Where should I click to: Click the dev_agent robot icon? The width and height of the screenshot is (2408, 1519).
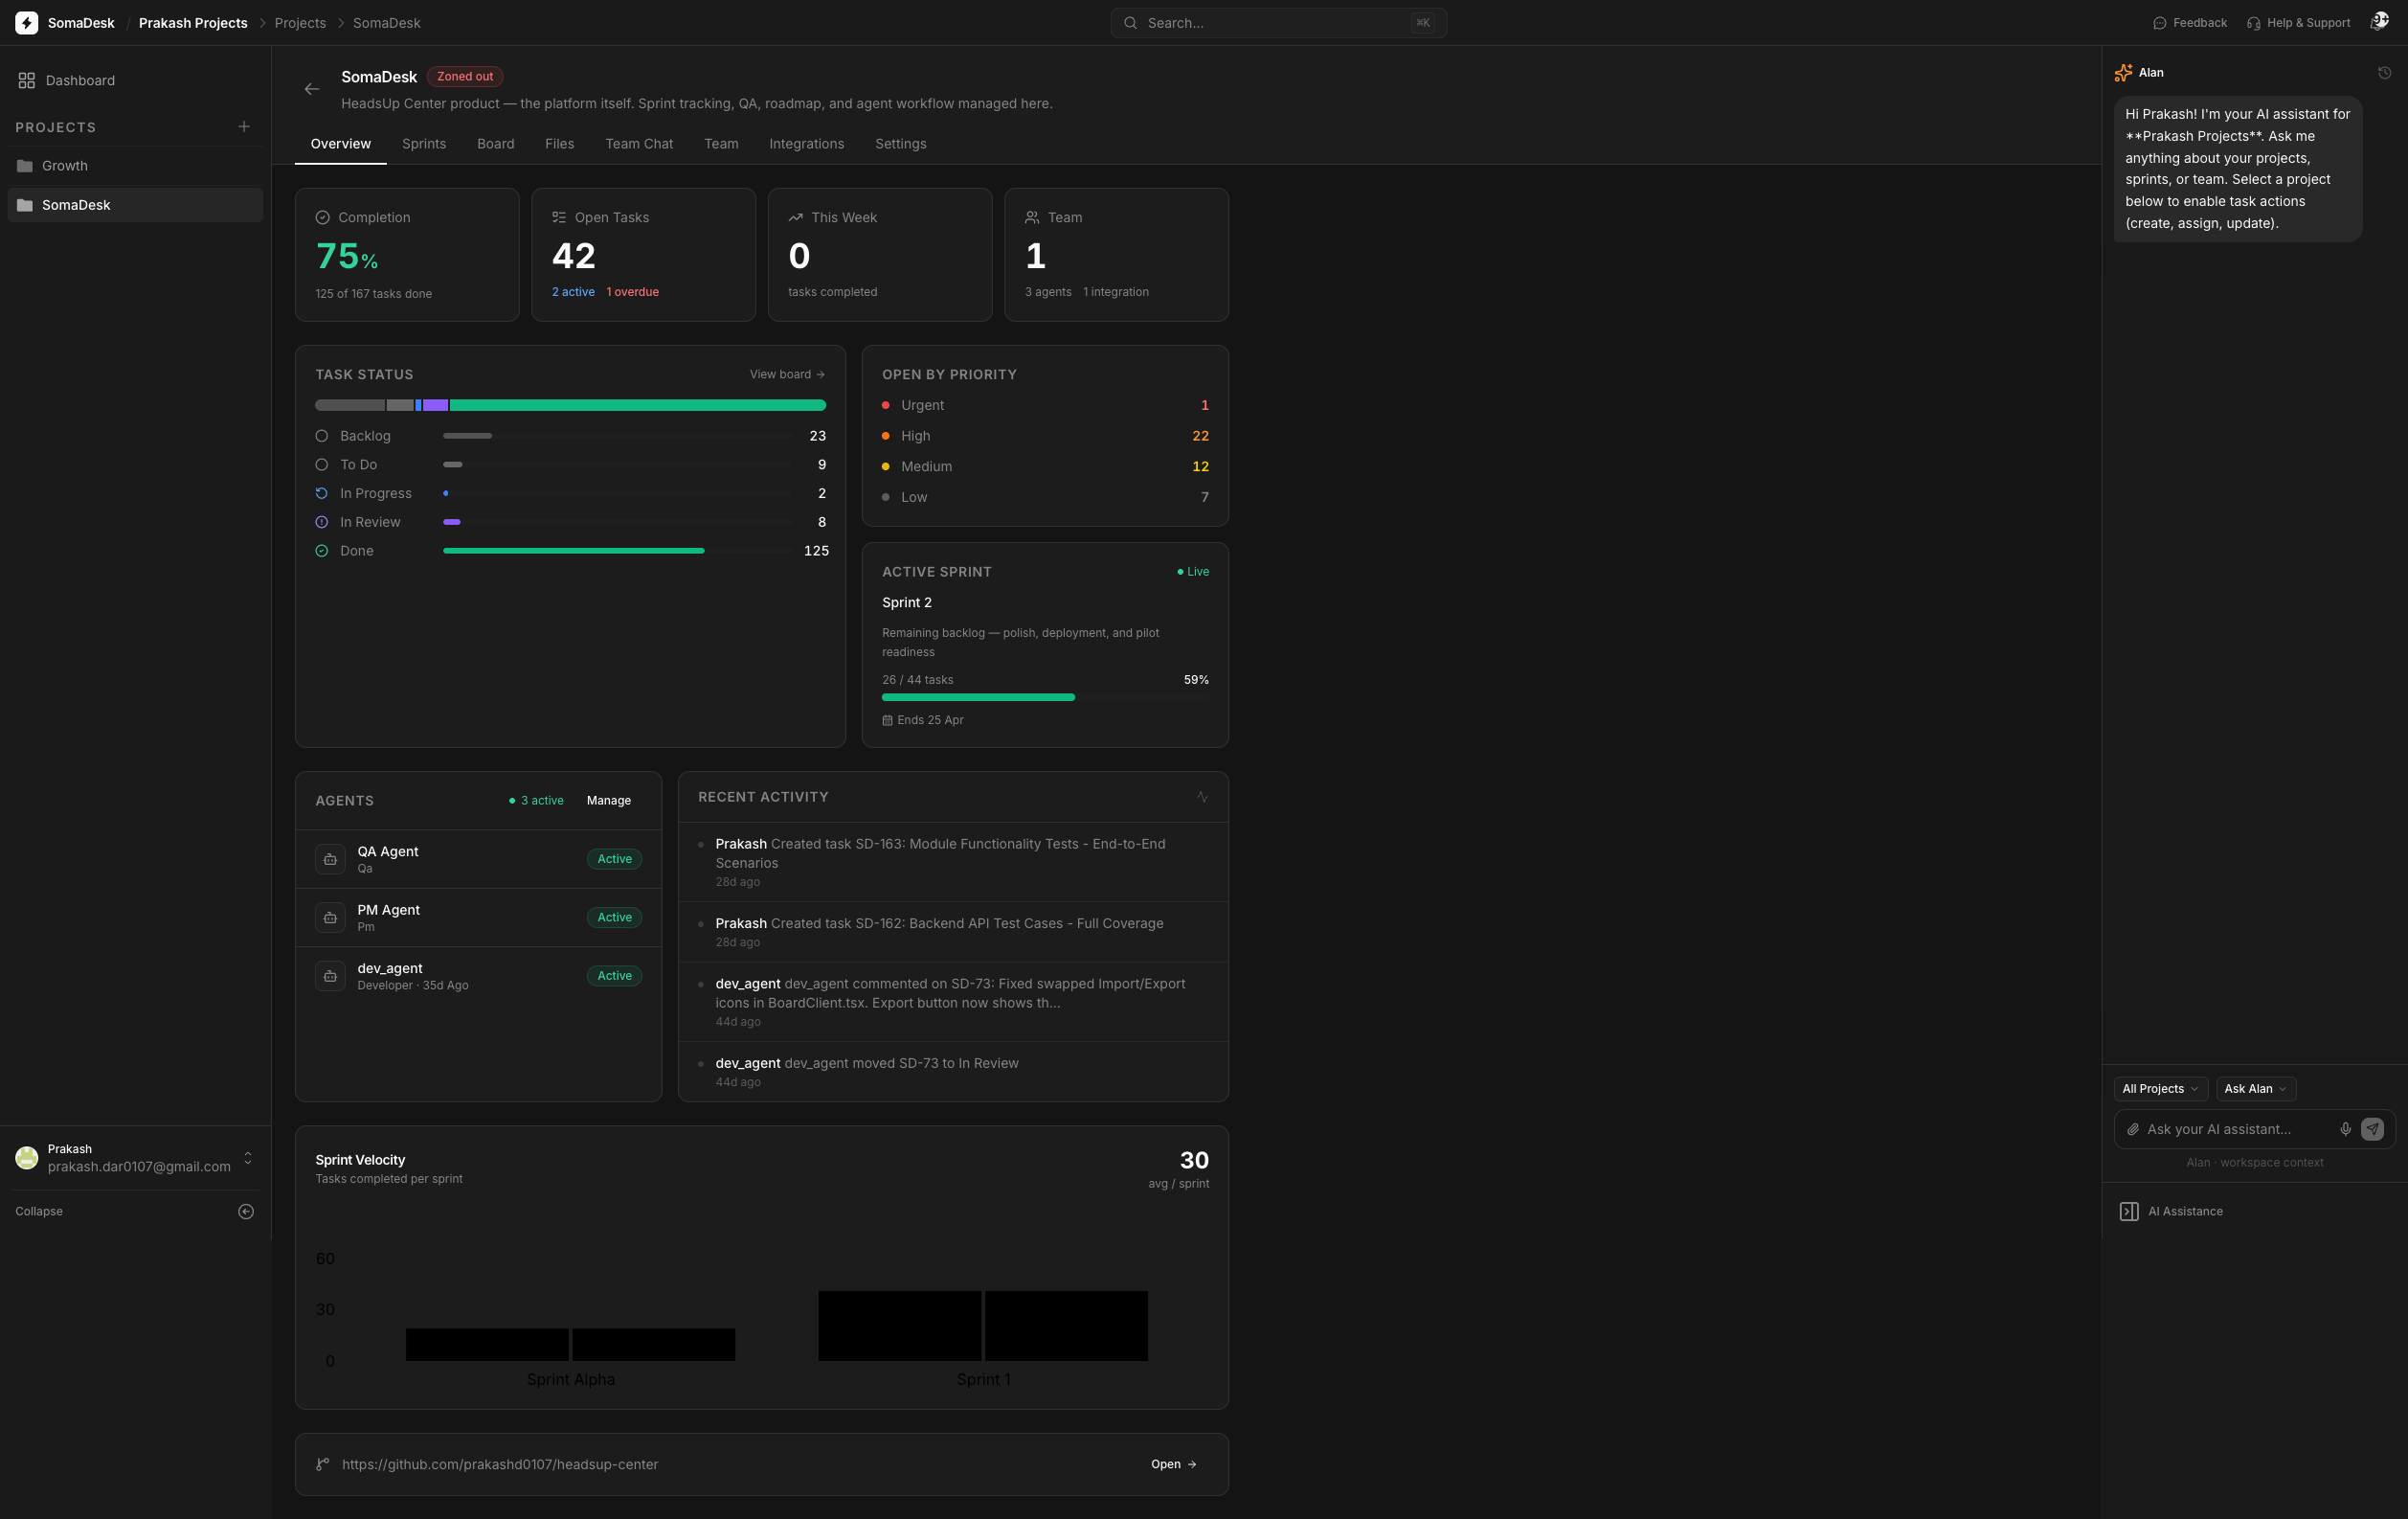coord(330,976)
